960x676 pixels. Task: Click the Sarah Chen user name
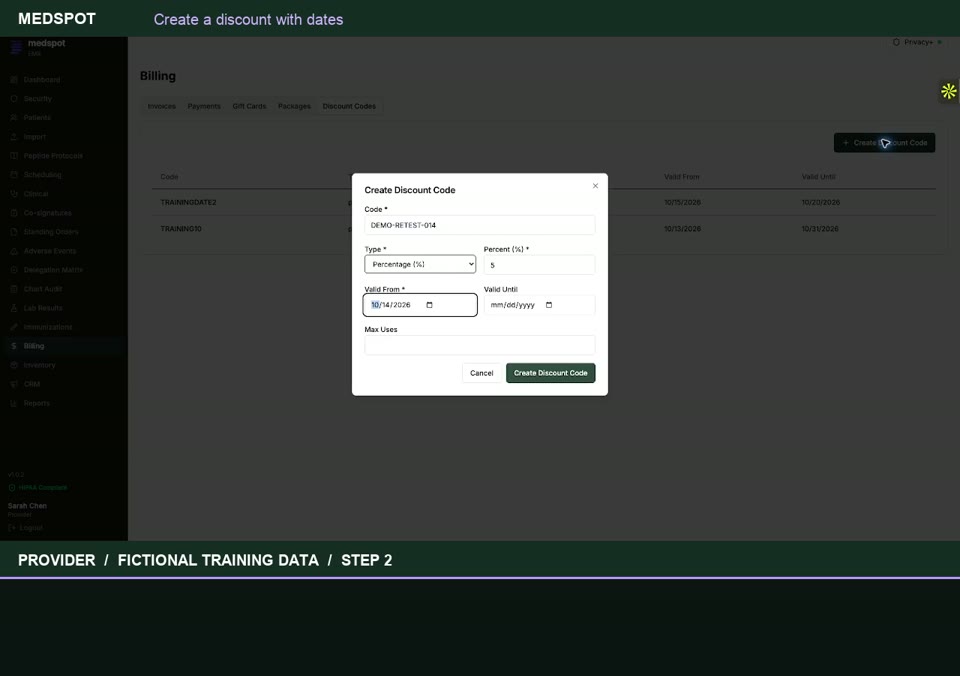(x=27, y=506)
